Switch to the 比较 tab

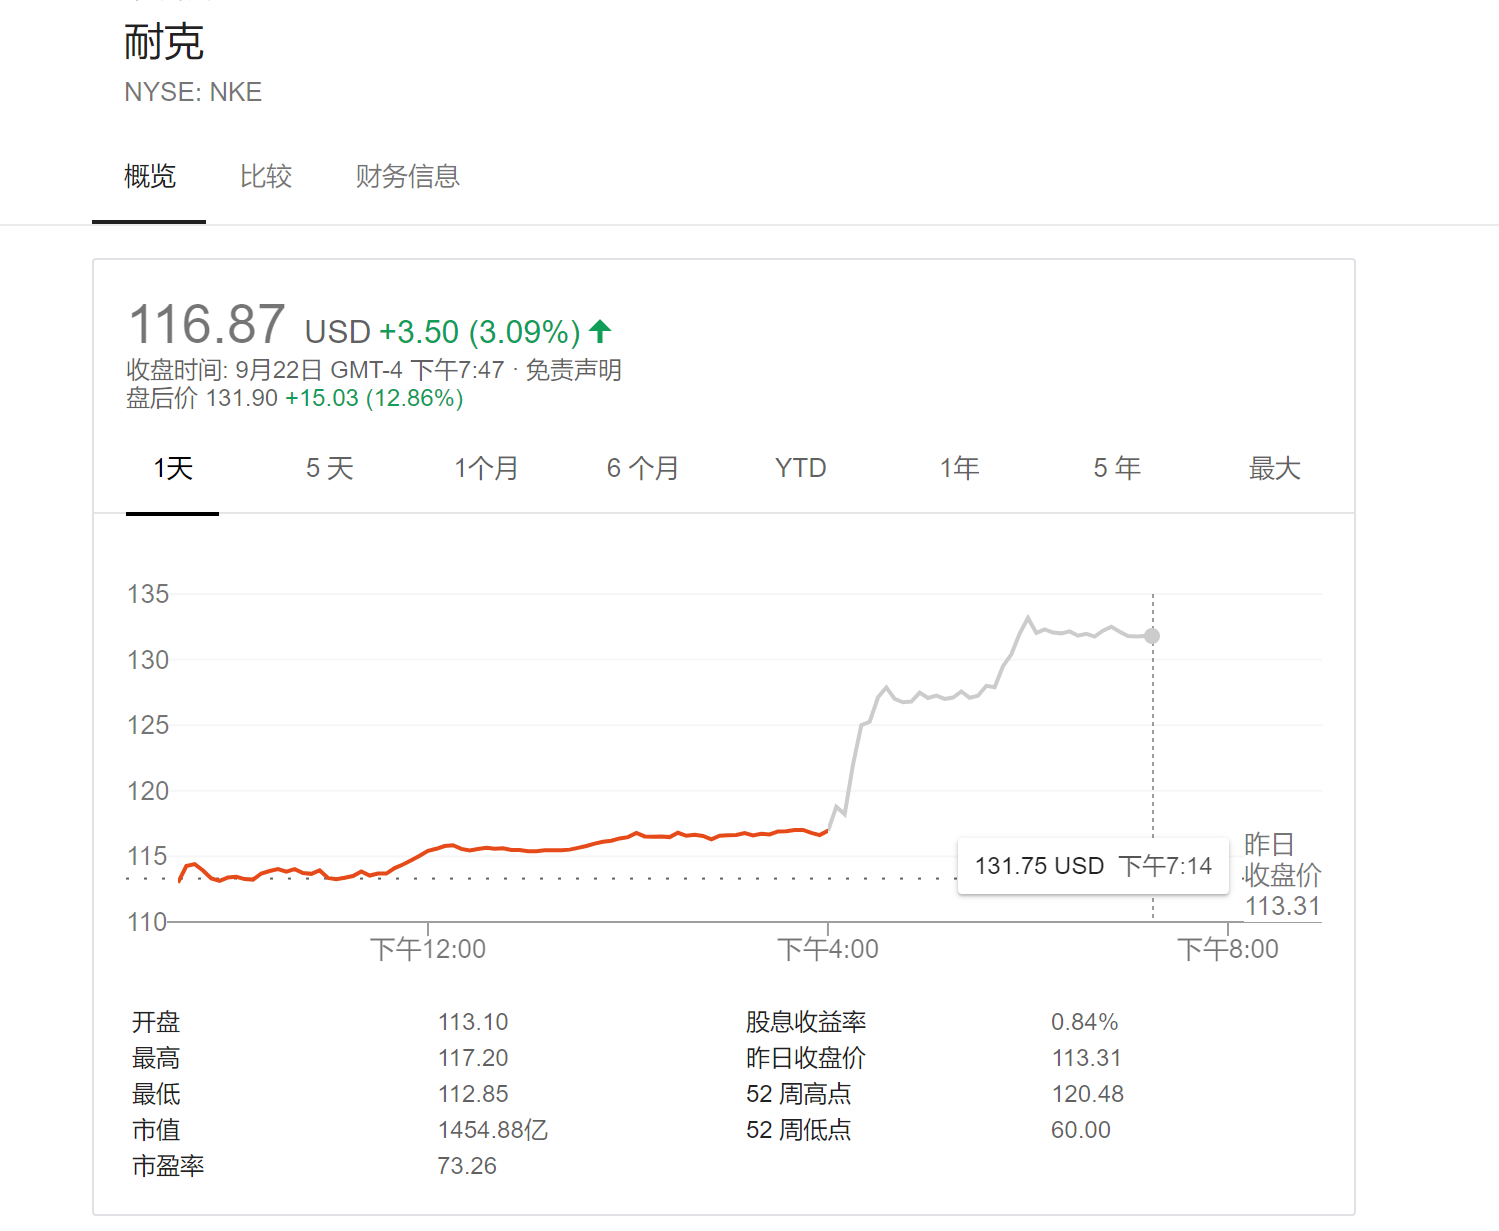266,177
